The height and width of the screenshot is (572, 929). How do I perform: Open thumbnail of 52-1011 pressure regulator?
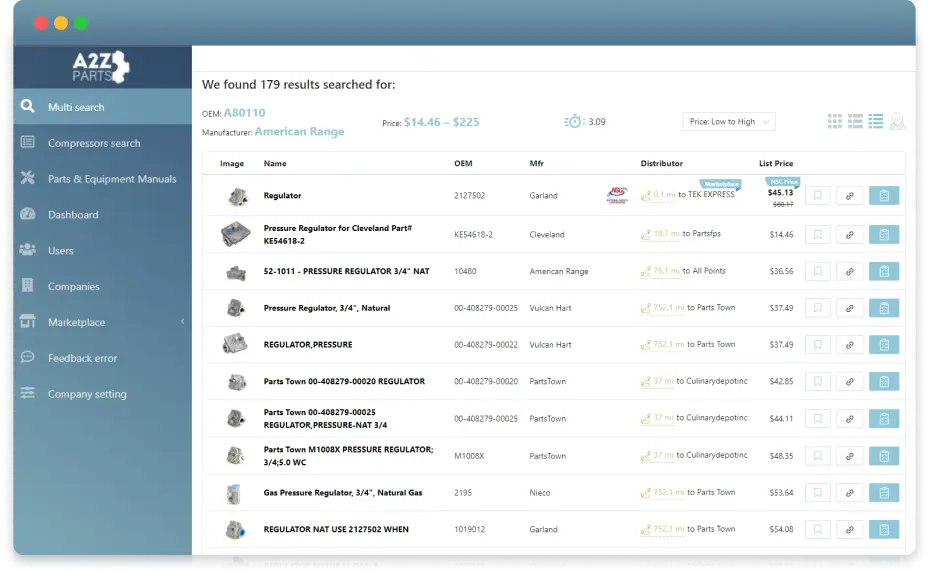pyautogui.click(x=236, y=273)
